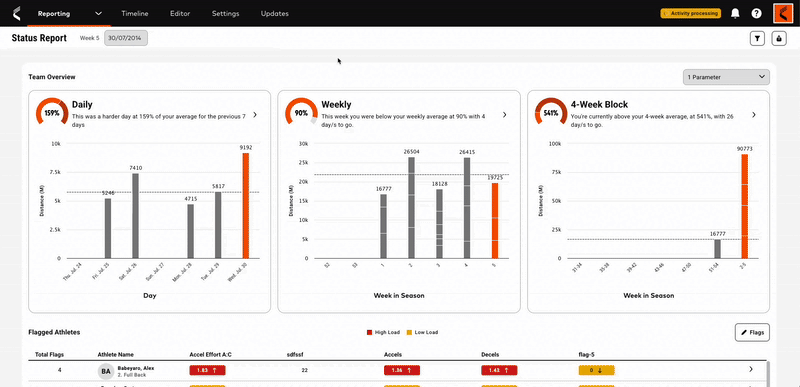The image size is (800, 387).
Task: Click the 18128 bar in Weekly chart
Action: click(439, 224)
